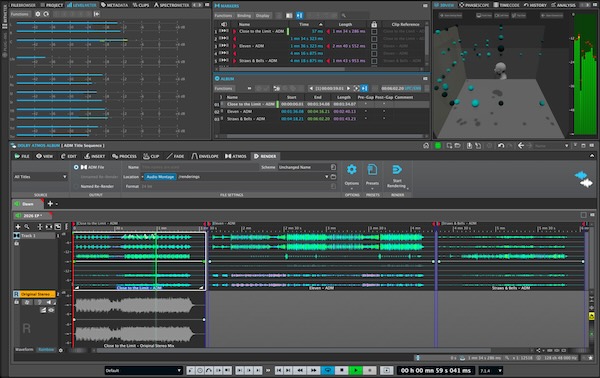Open Level Meter settings gear icon
This screenshot has height=378, width=600.
tap(38, 14)
